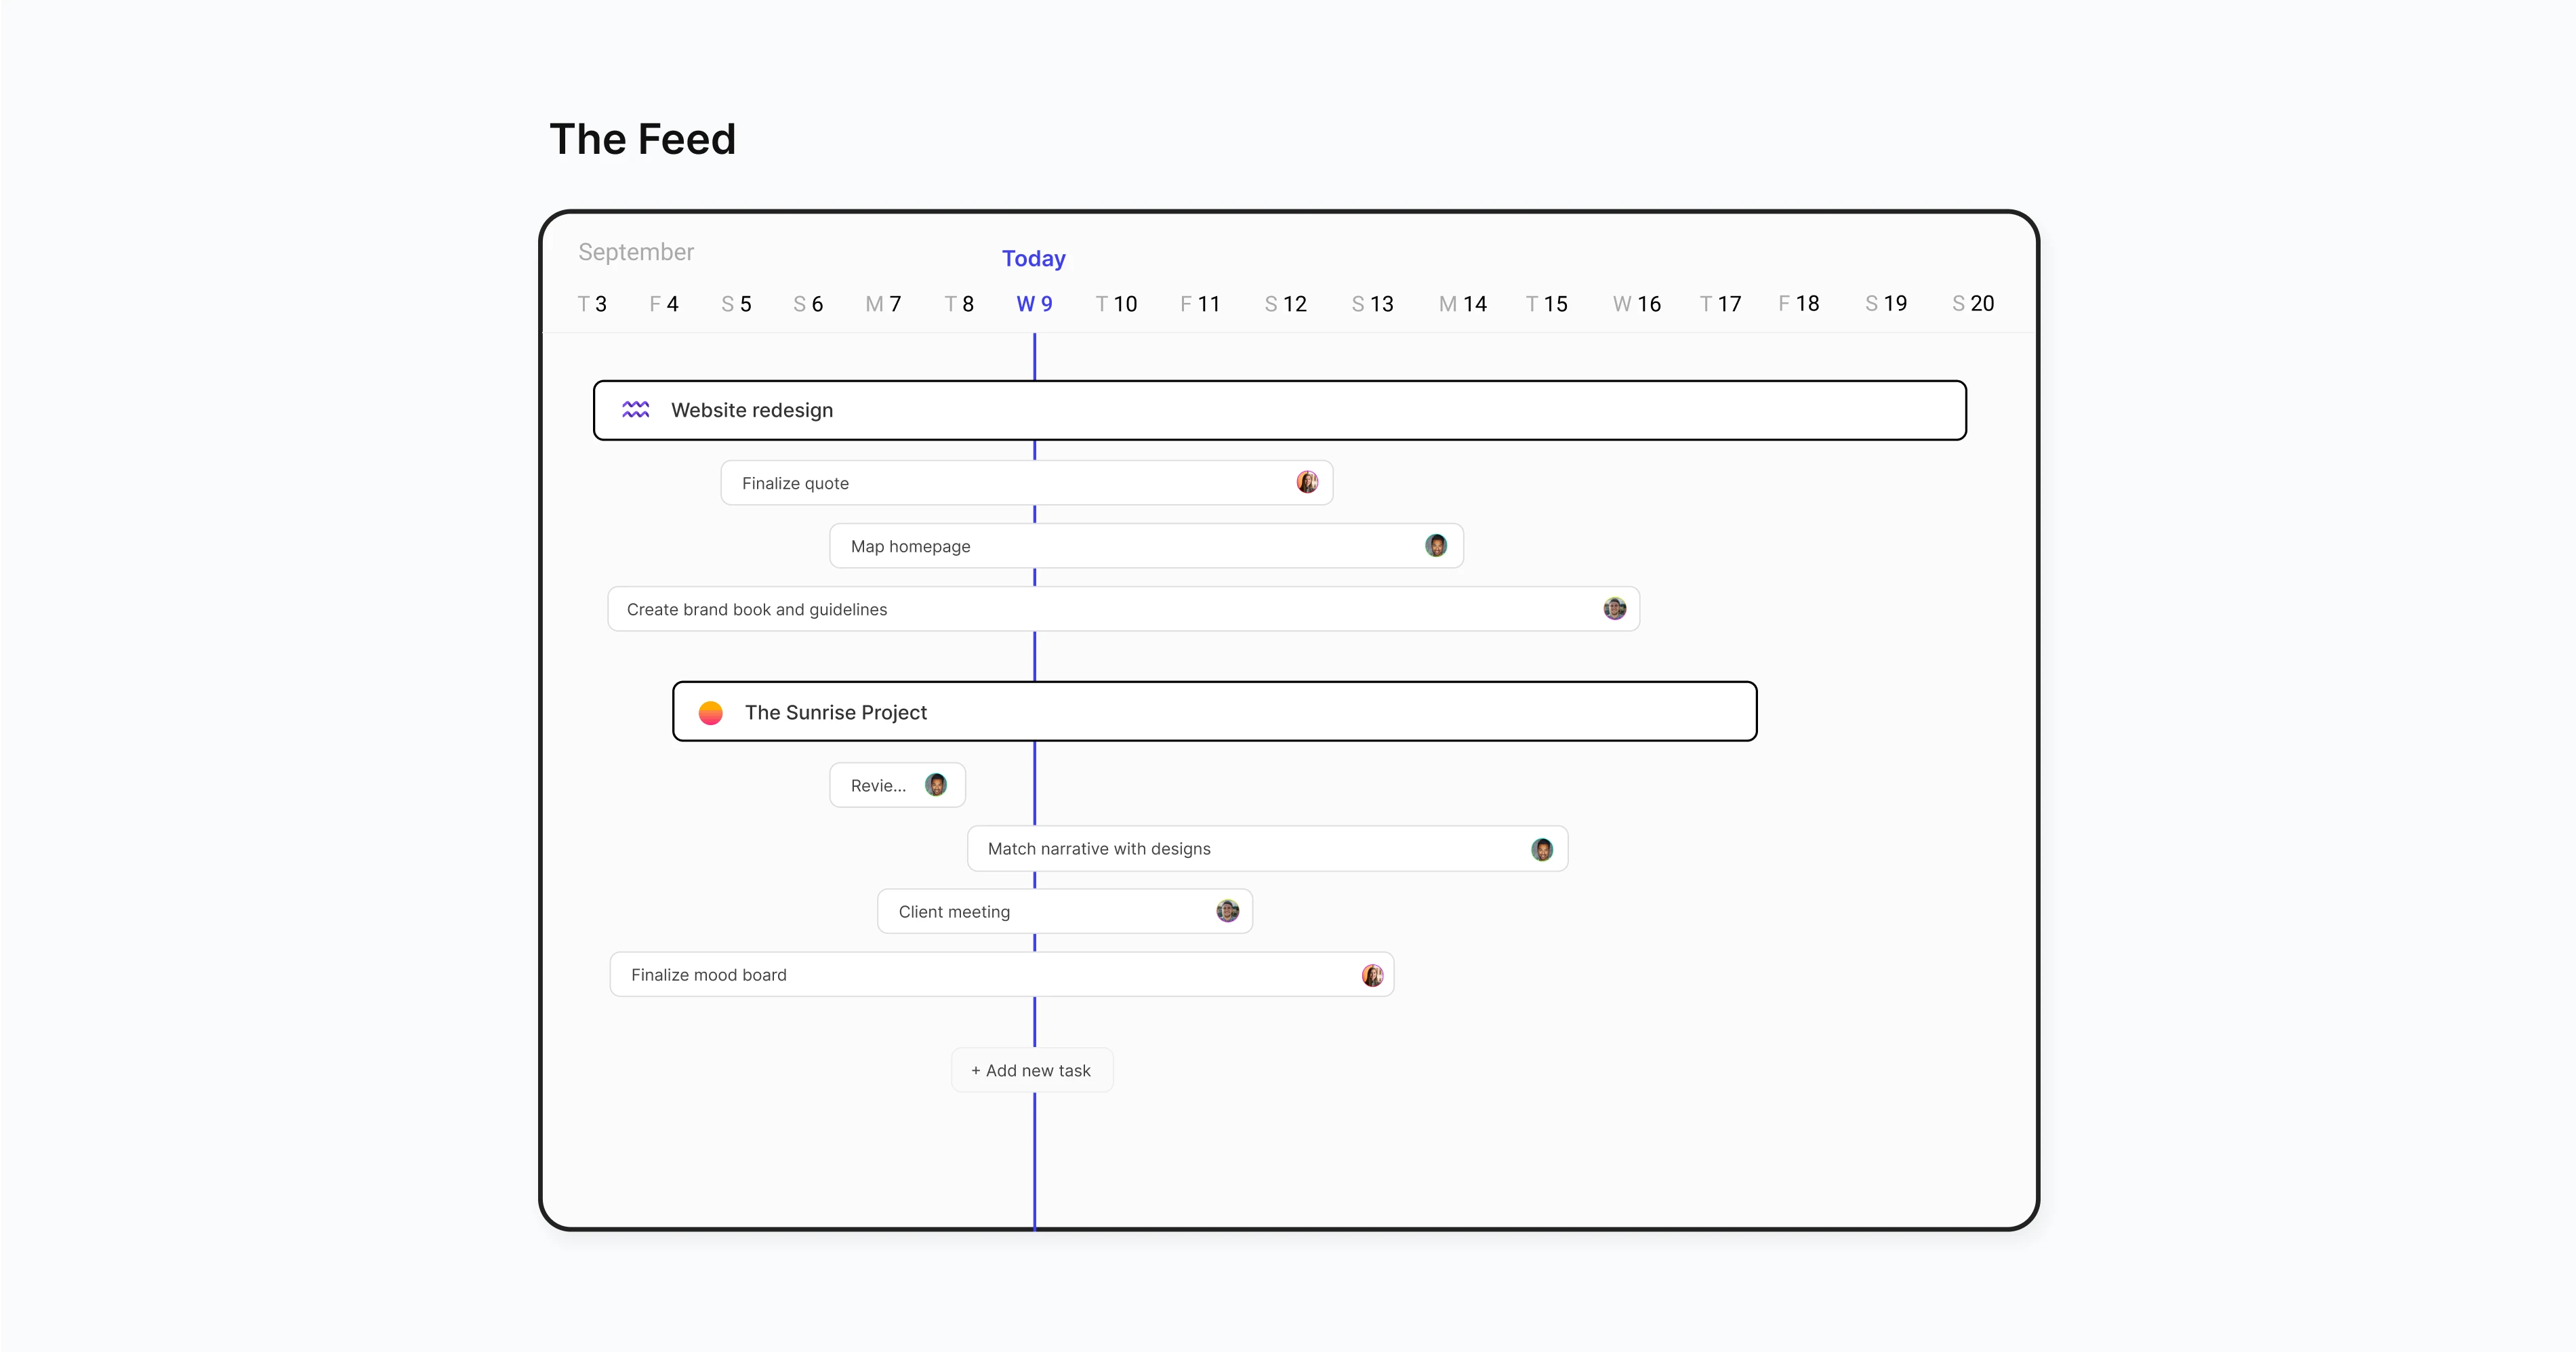2576x1352 pixels.
Task: Click avatar on the Revie... task
Action: coord(936,785)
